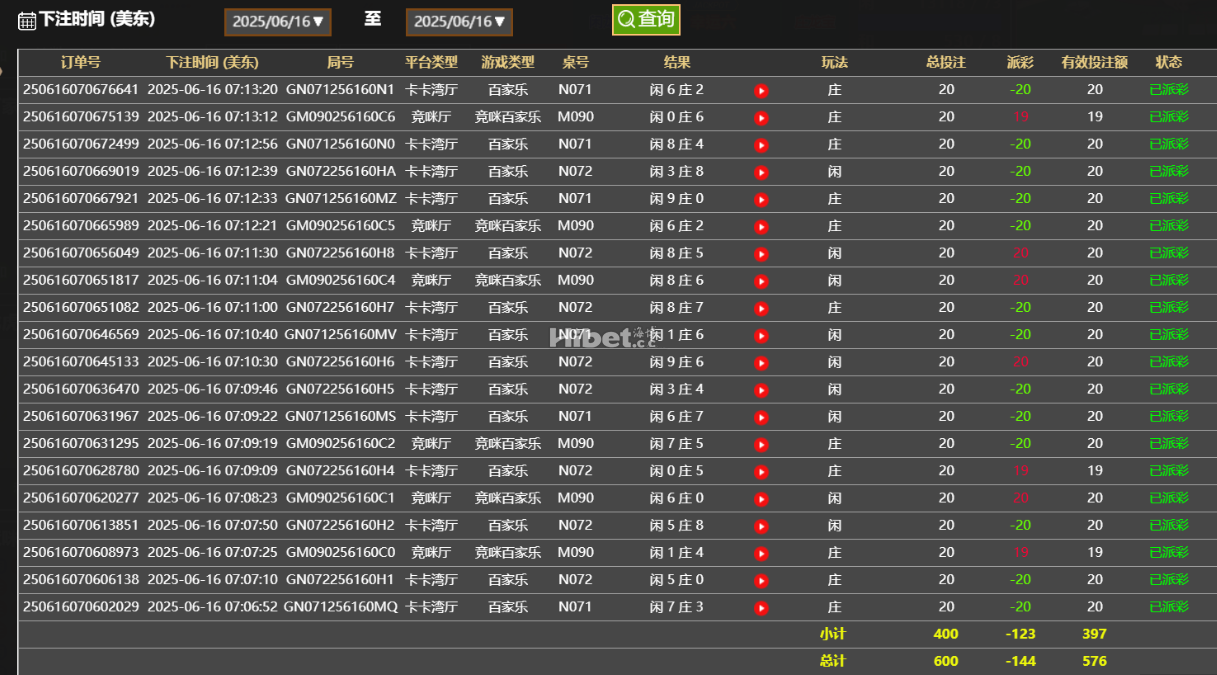Click order number 250616070651817
This screenshot has height=675, width=1217.
click(x=81, y=280)
